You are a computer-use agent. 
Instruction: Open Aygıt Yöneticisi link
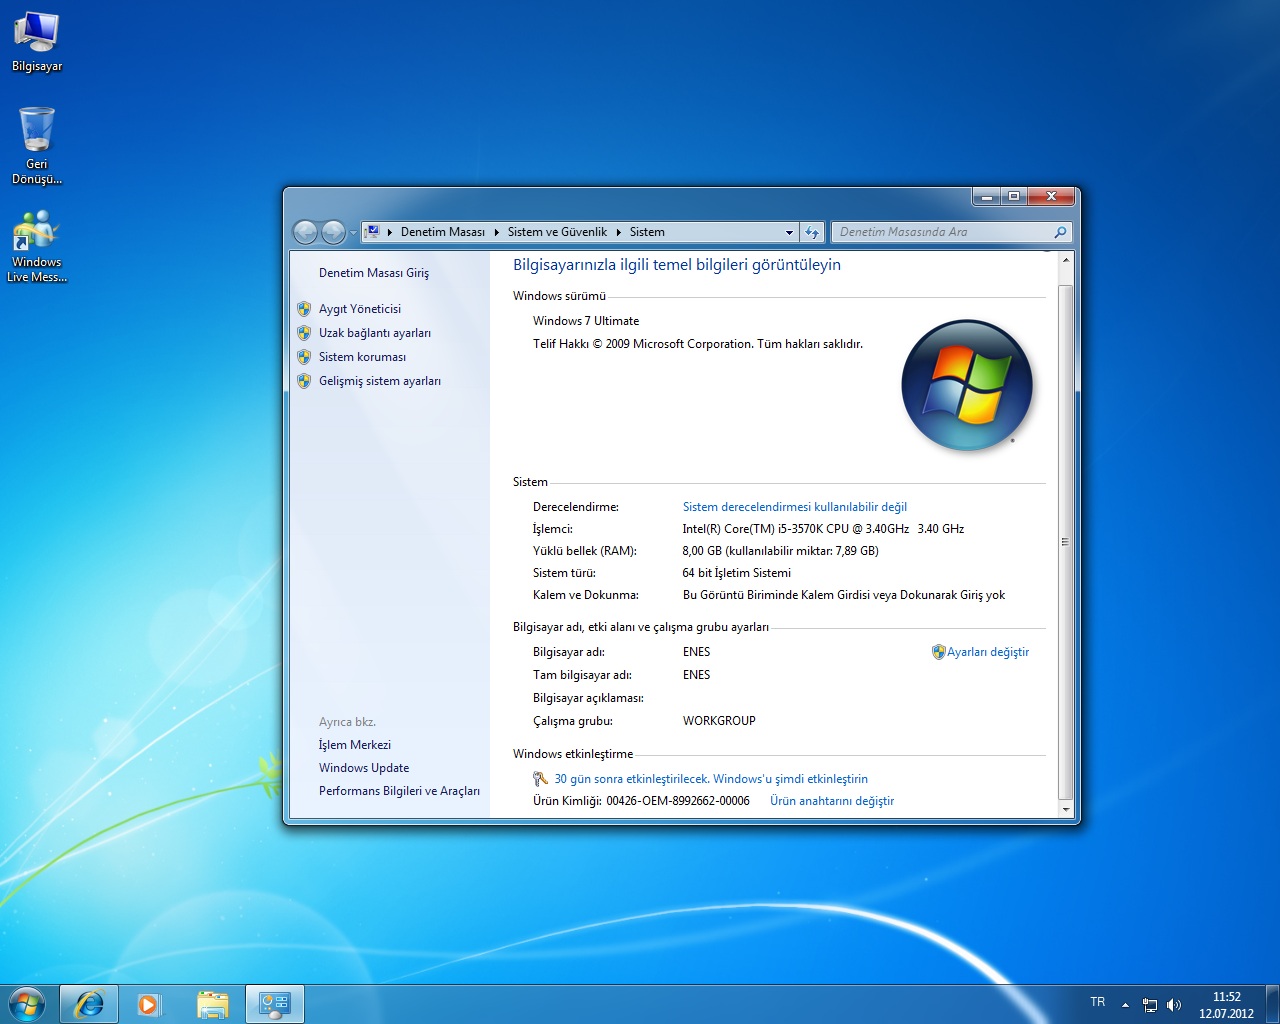pyautogui.click(x=360, y=309)
